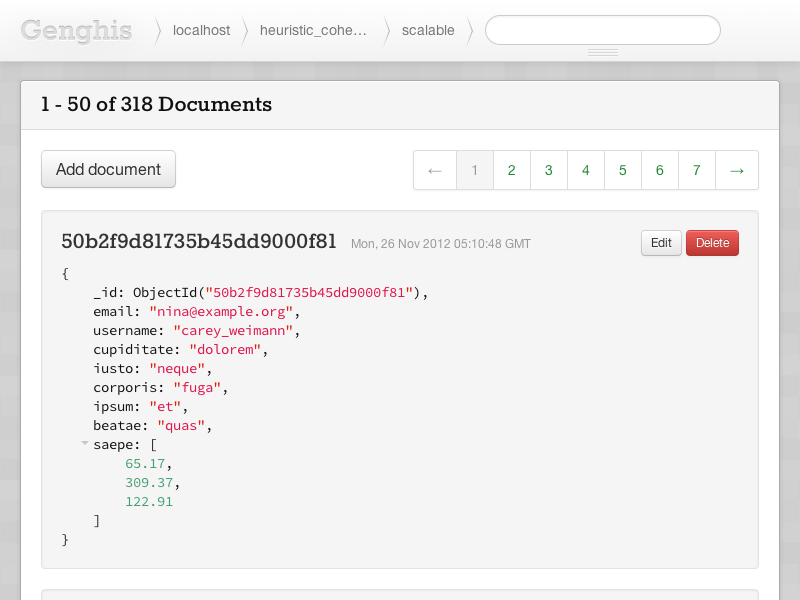Go to page 3
Viewport: 800px width, 600px height.
click(549, 170)
